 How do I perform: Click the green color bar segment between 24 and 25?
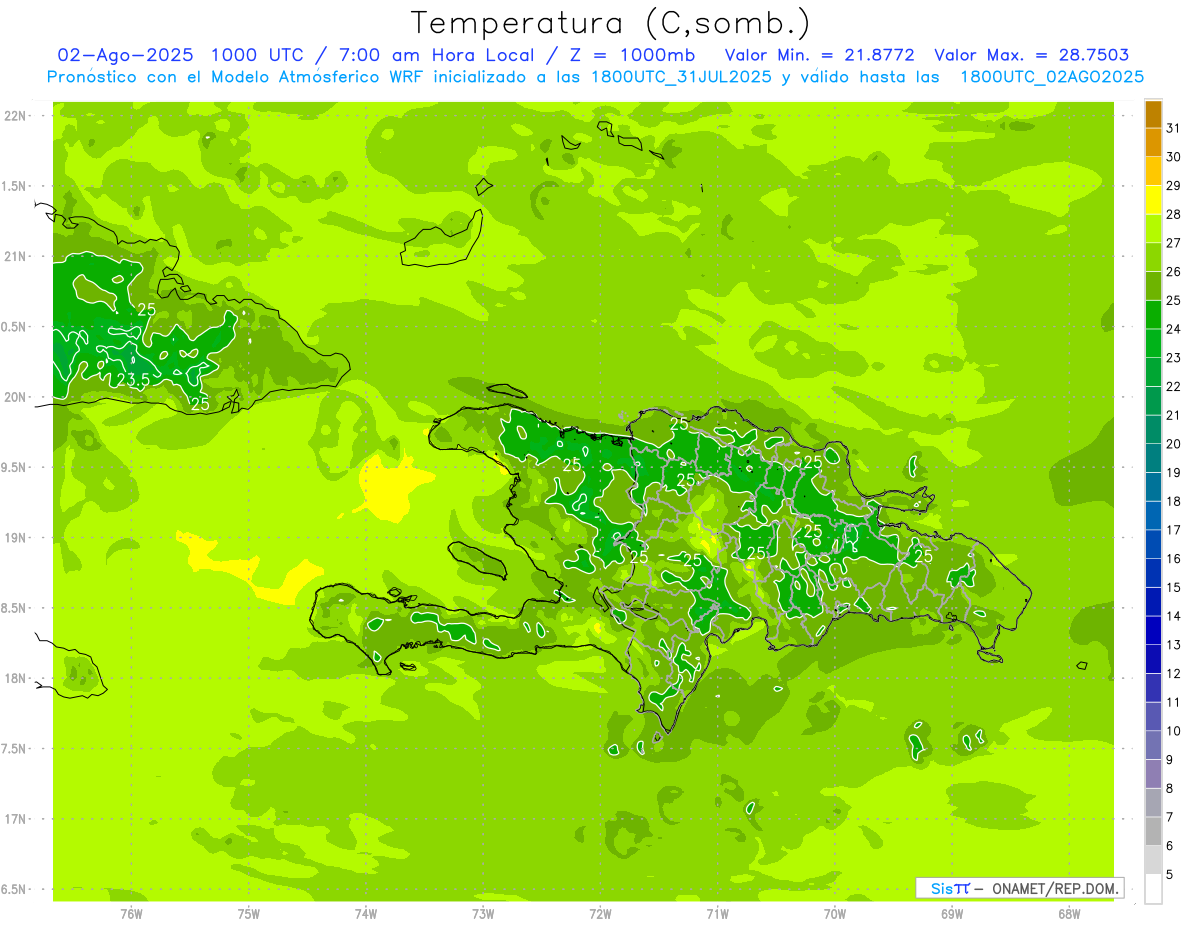point(1153,315)
